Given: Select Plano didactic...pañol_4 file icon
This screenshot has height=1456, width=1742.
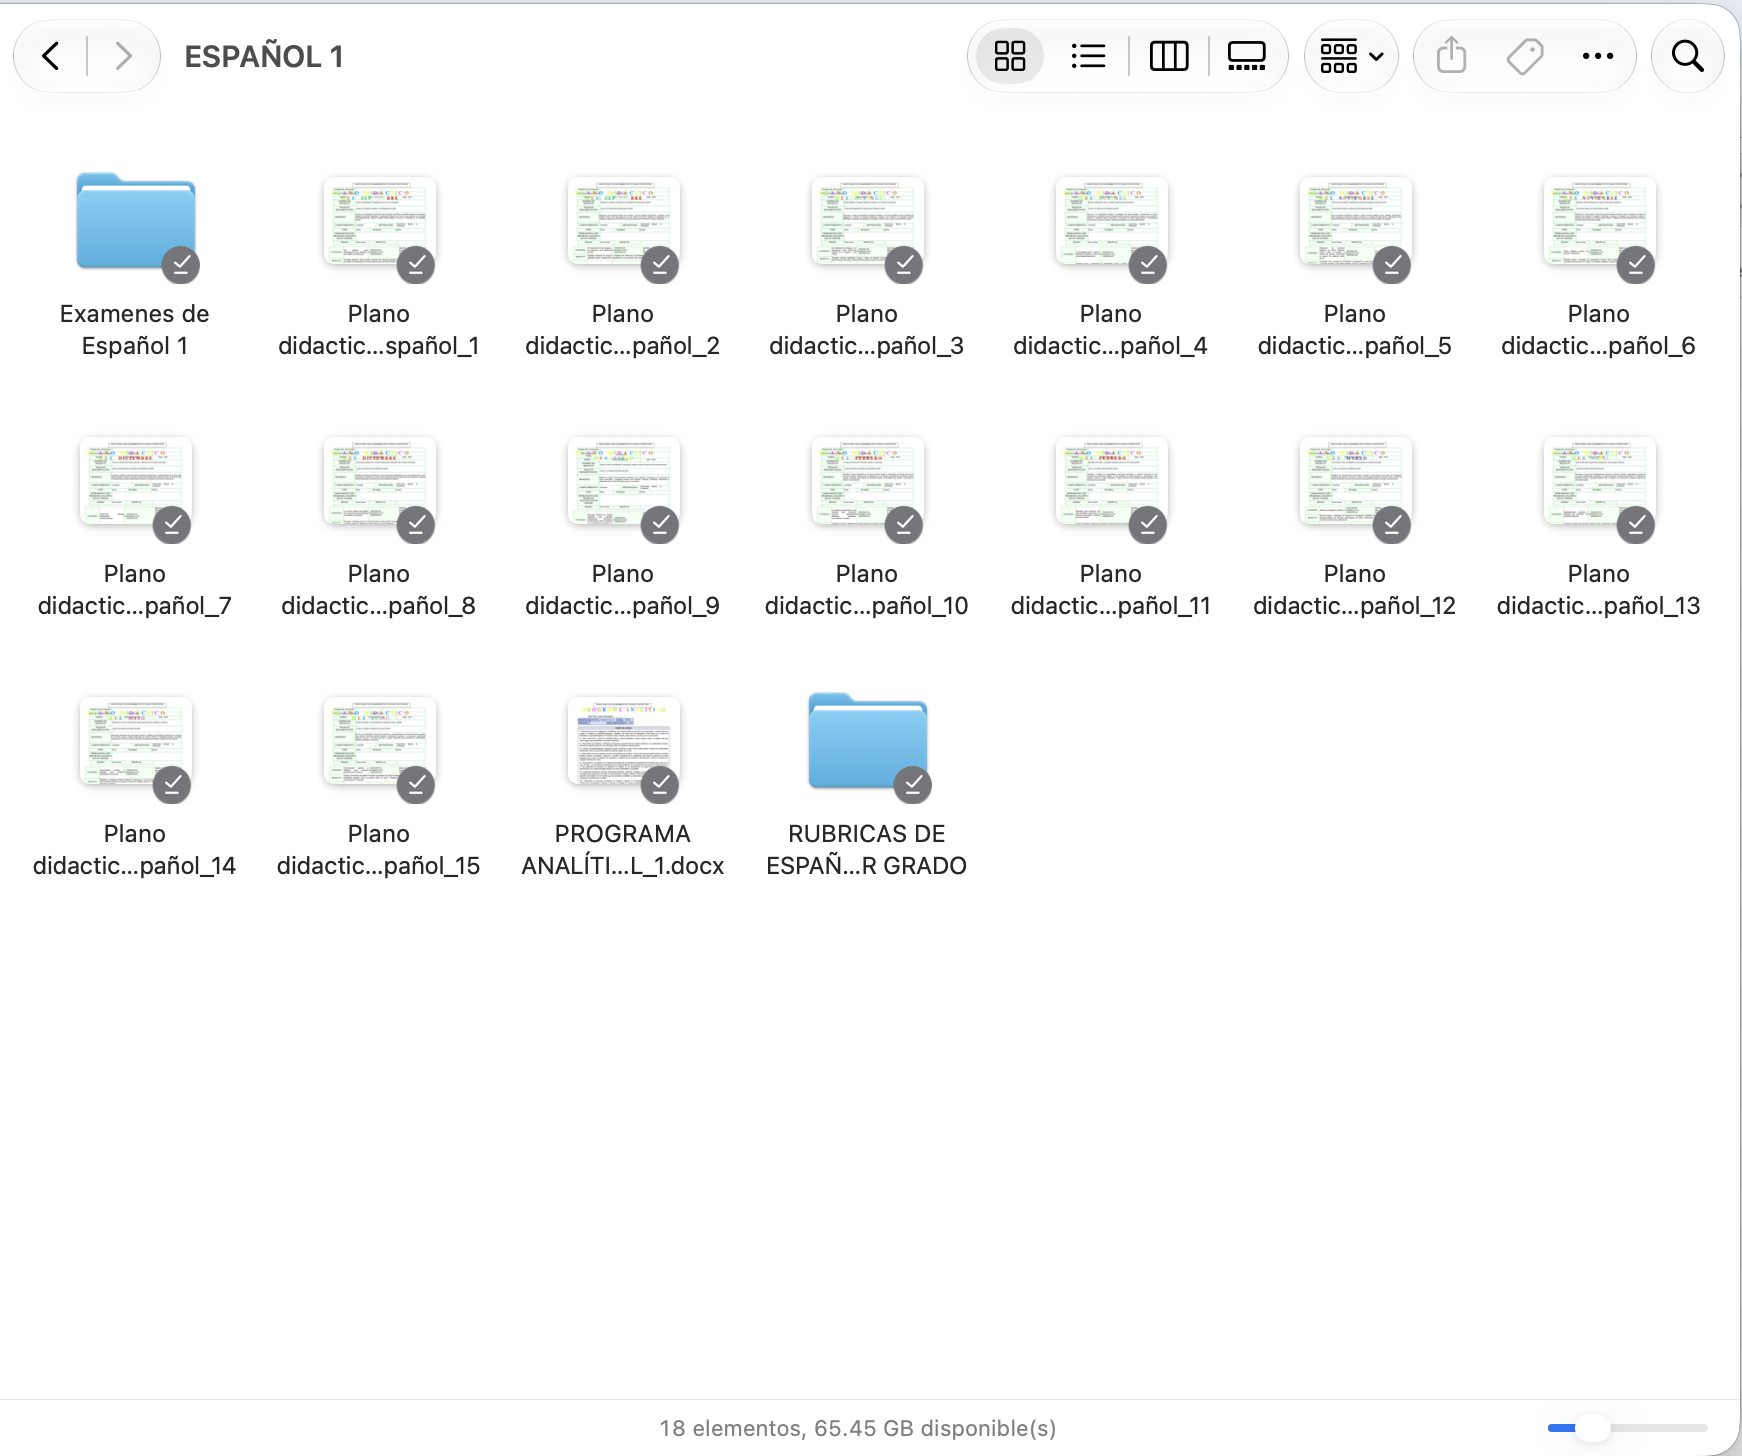Looking at the screenshot, I should [x=1111, y=221].
